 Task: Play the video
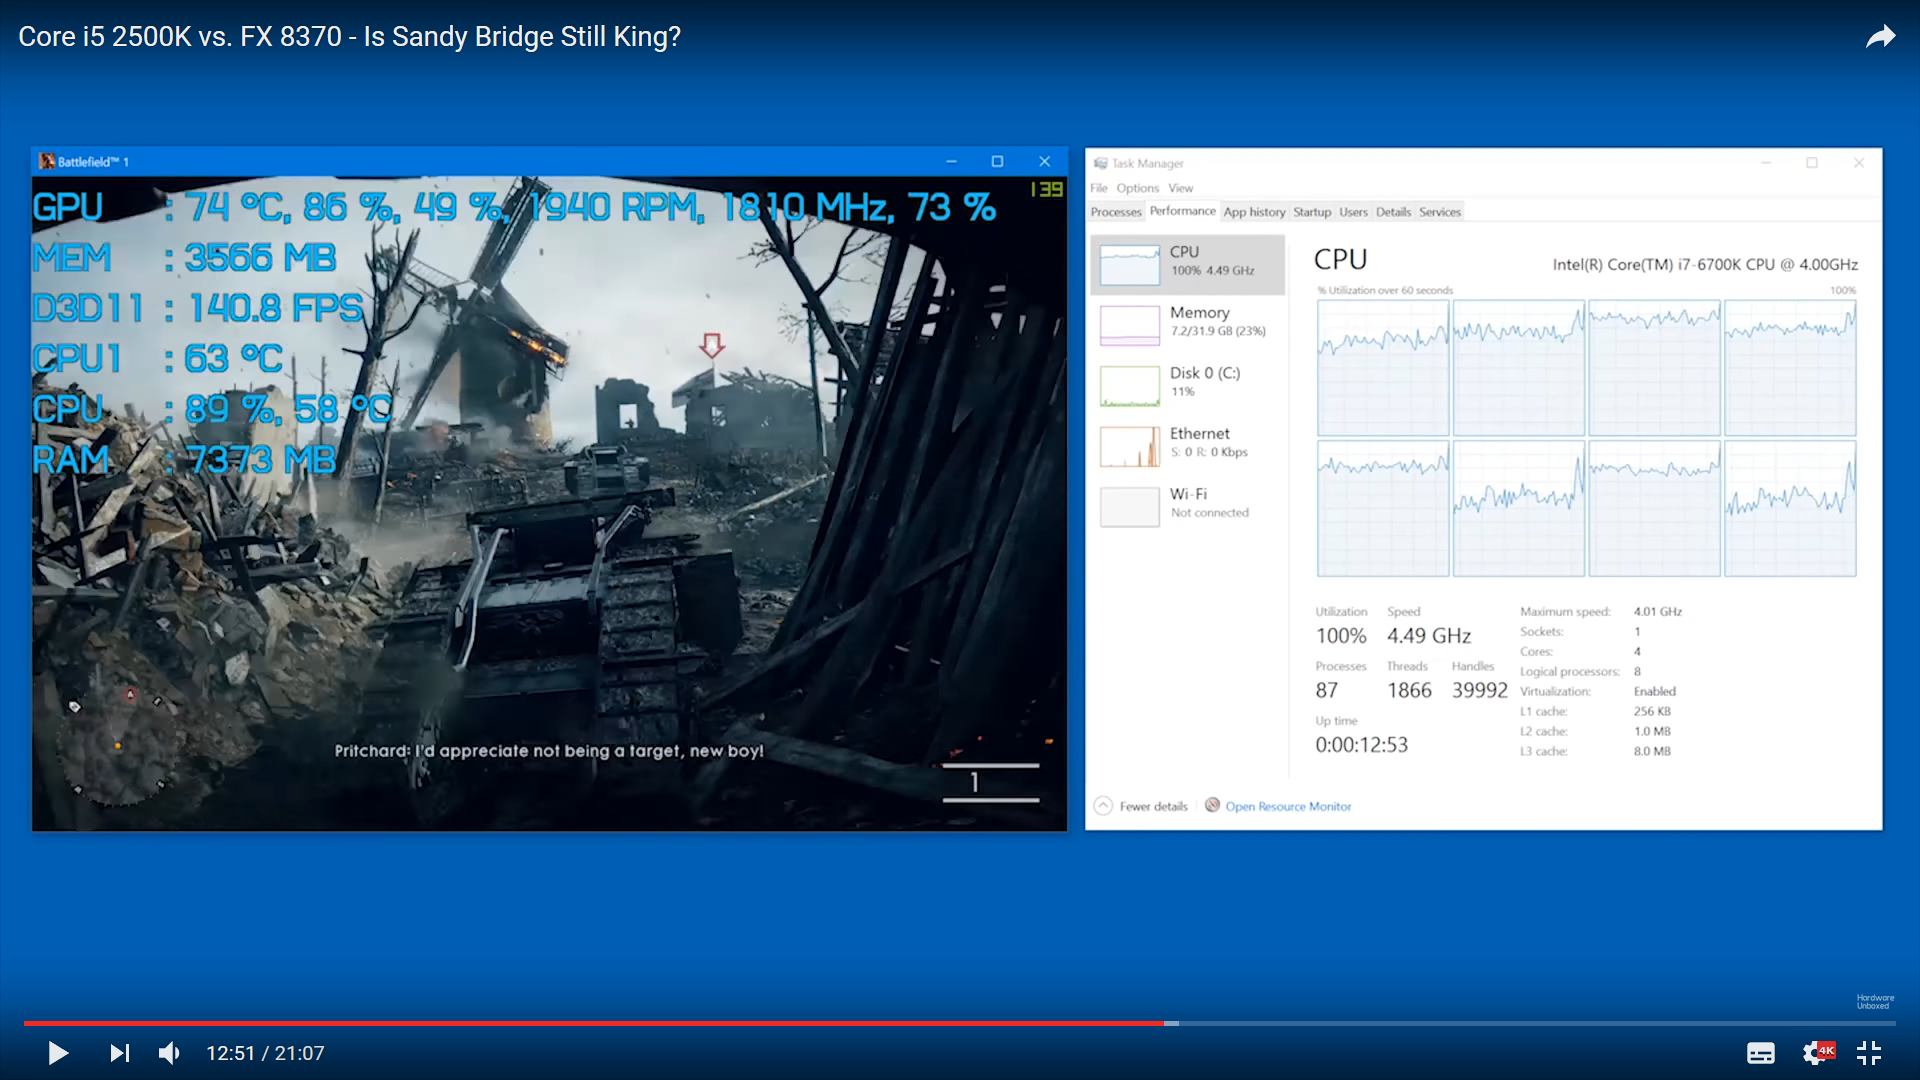point(58,1053)
